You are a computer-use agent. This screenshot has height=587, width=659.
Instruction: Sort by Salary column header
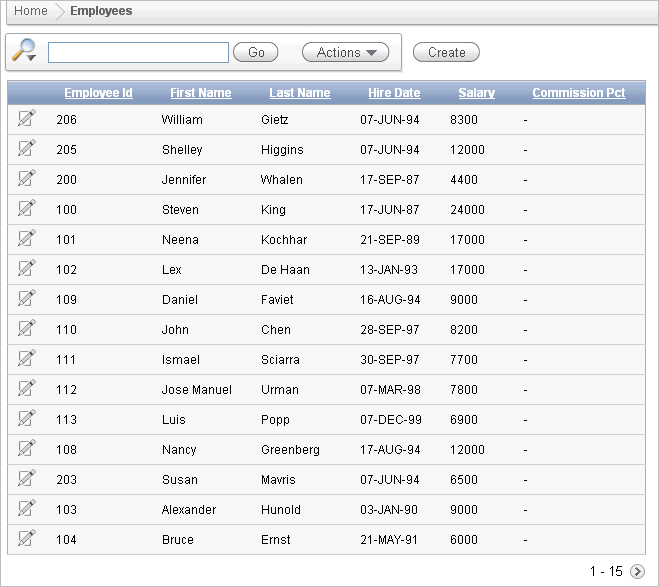(x=477, y=92)
